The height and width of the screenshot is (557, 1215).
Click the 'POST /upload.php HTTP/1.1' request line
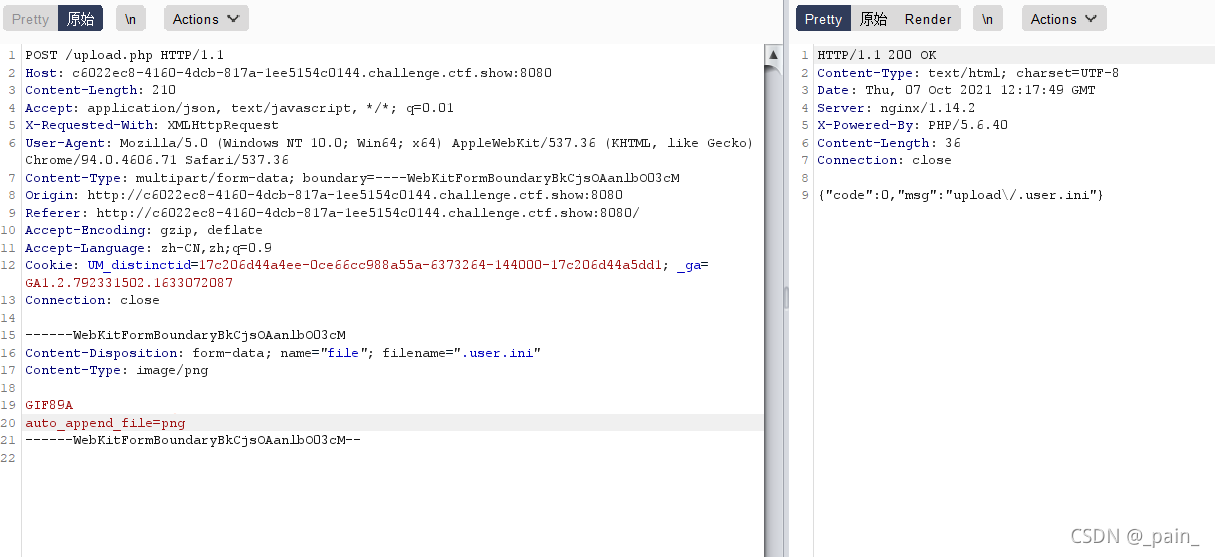[125, 55]
